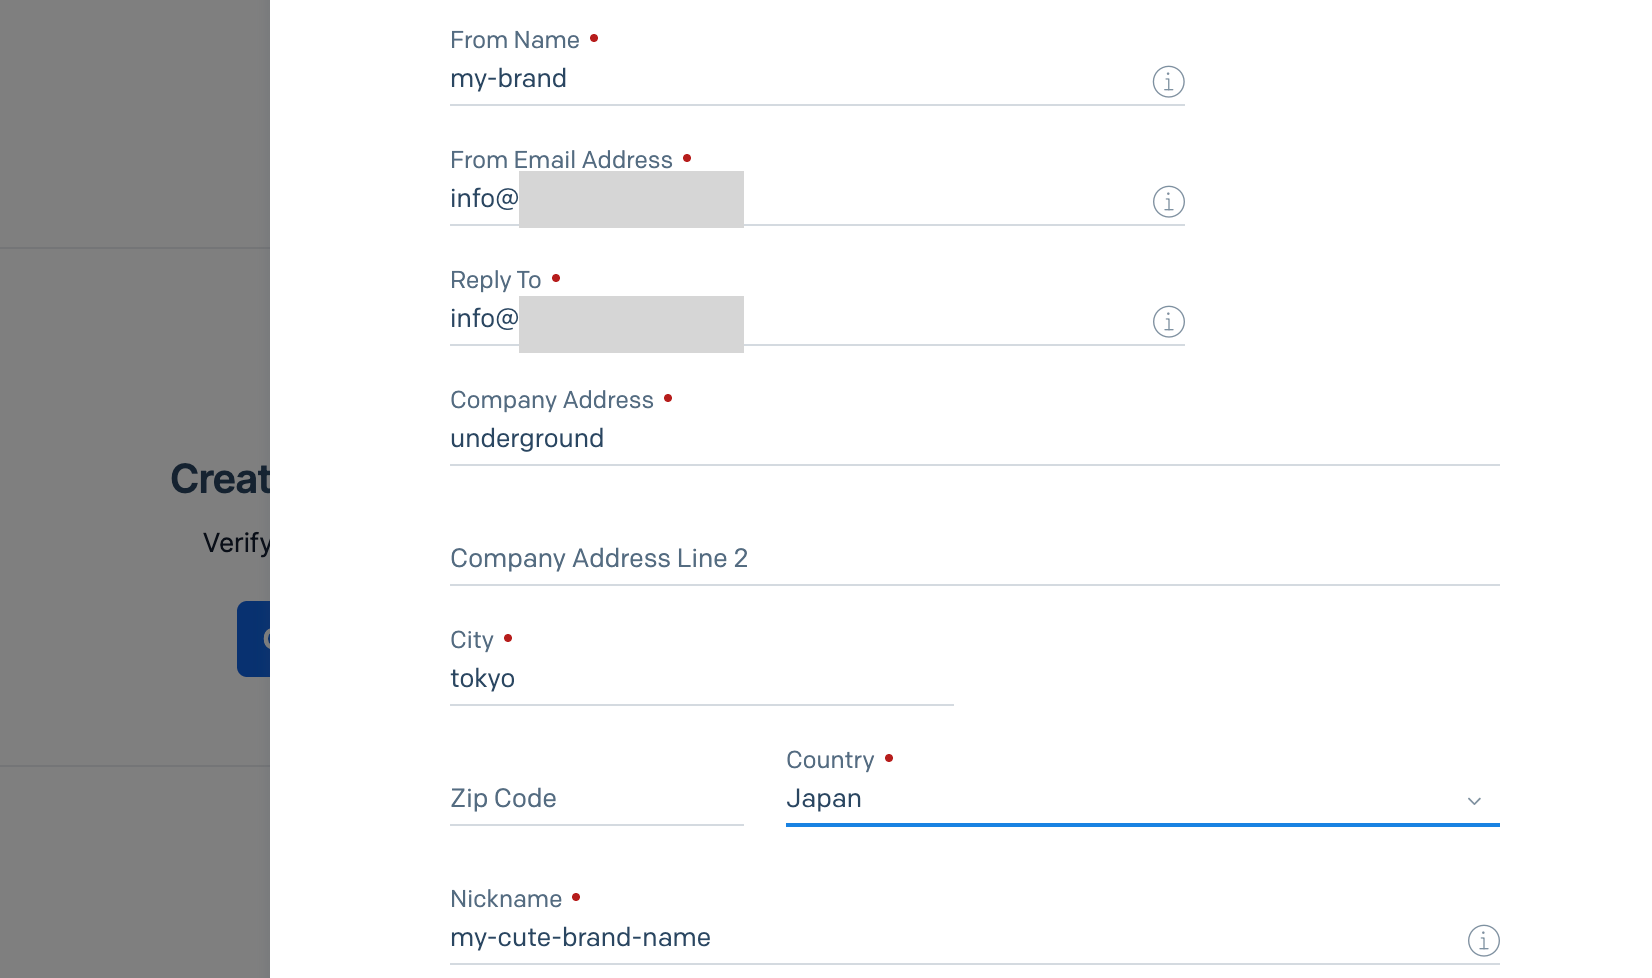
Task: Click the From Name field label
Action: tap(515, 40)
